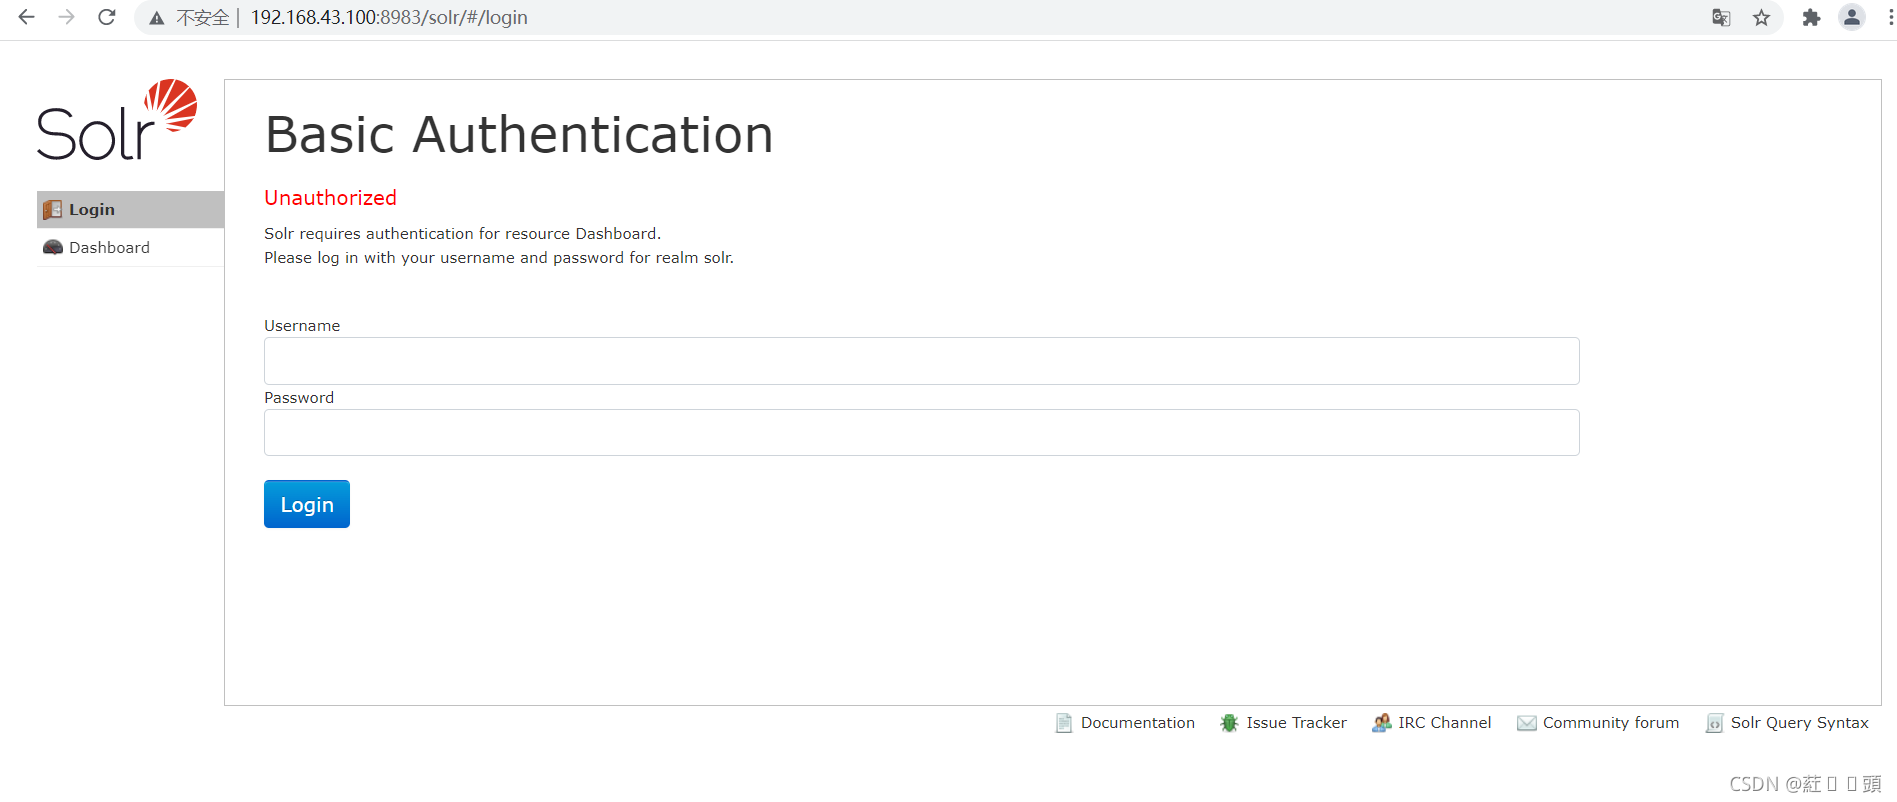Viewport: 1897px width, 802px height.
Task: Open the Community forum link text
Action: [x=1610, y=722]
